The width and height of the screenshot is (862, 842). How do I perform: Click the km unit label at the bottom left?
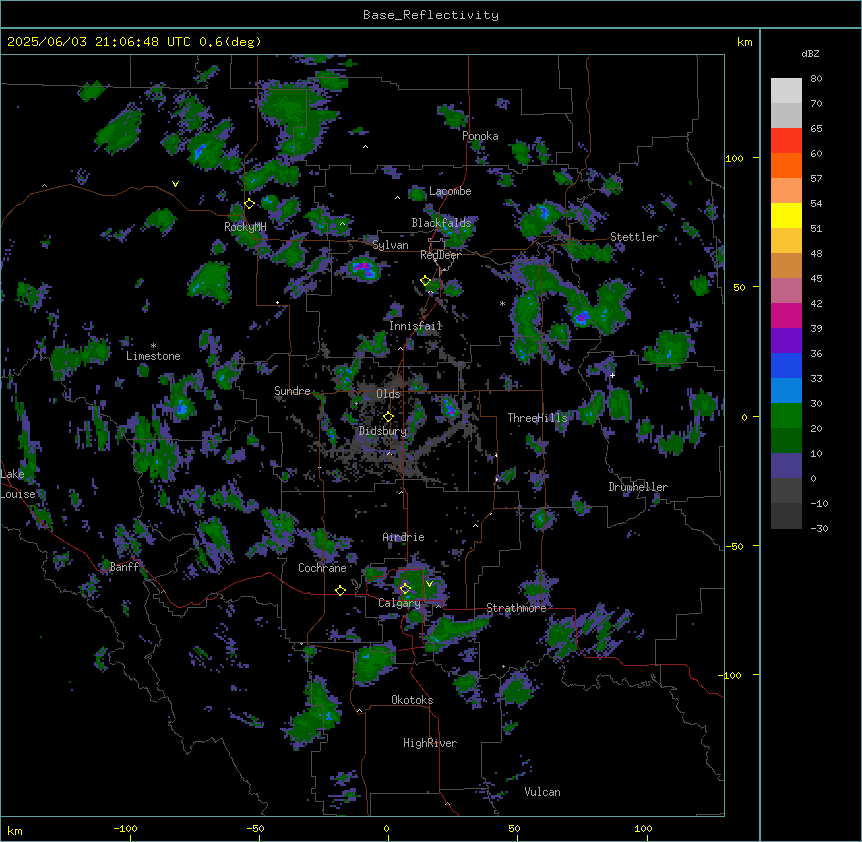[15, 830]
